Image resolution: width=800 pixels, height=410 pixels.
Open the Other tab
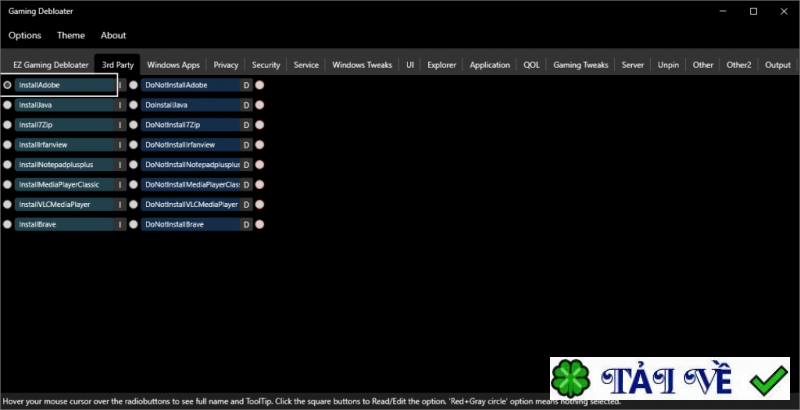click(x=703, y=65)
